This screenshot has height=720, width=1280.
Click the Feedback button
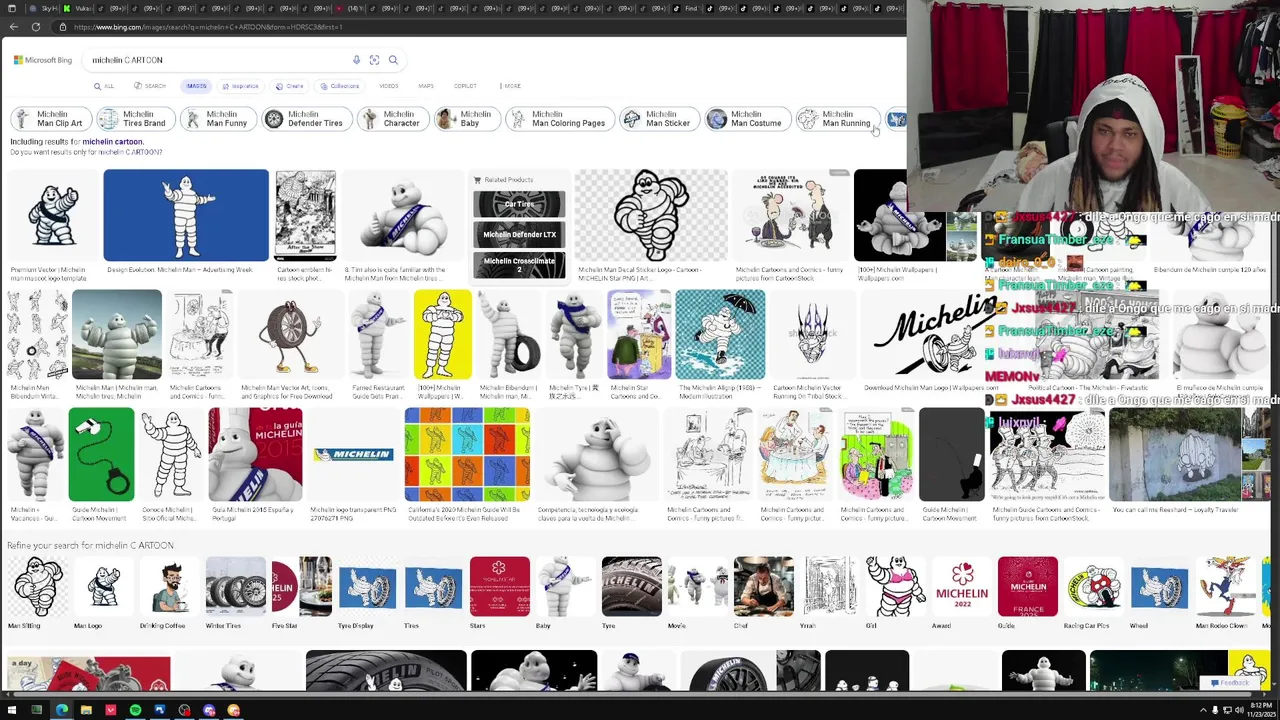[1228, 683]
